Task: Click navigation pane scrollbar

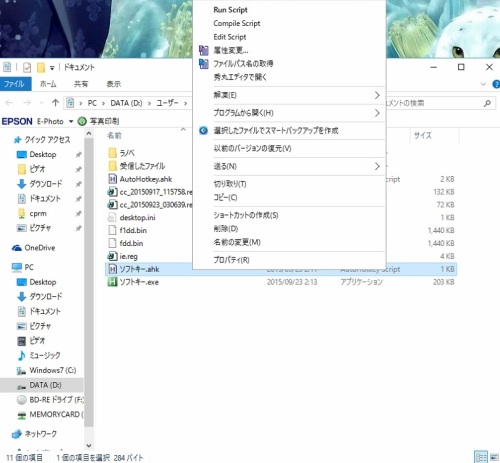Action: click(89, 283)
